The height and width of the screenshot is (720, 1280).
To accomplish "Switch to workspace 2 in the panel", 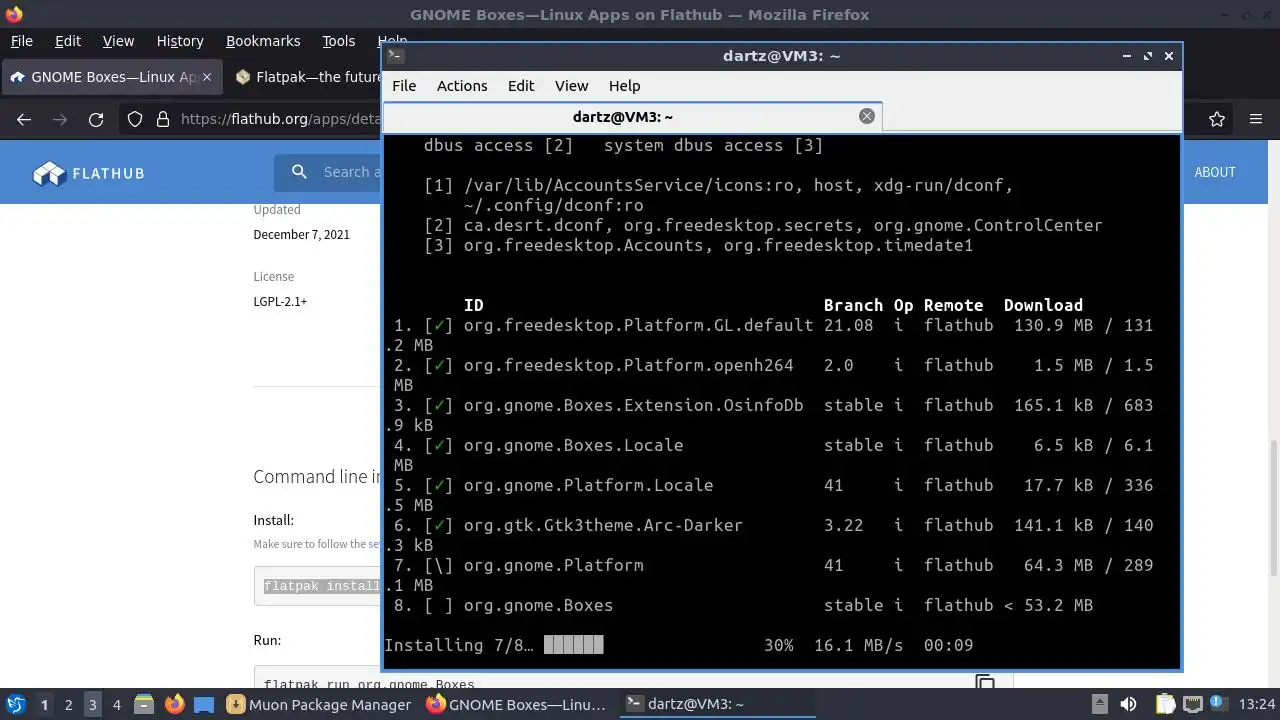I will 68,704.
